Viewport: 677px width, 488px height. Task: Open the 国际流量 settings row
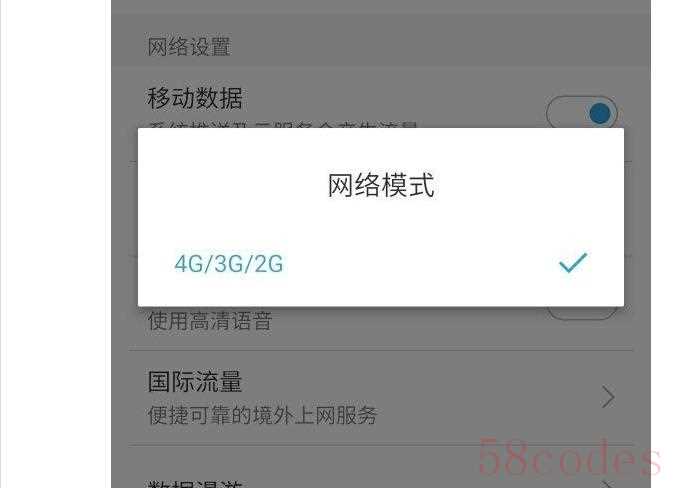(381, 398)
